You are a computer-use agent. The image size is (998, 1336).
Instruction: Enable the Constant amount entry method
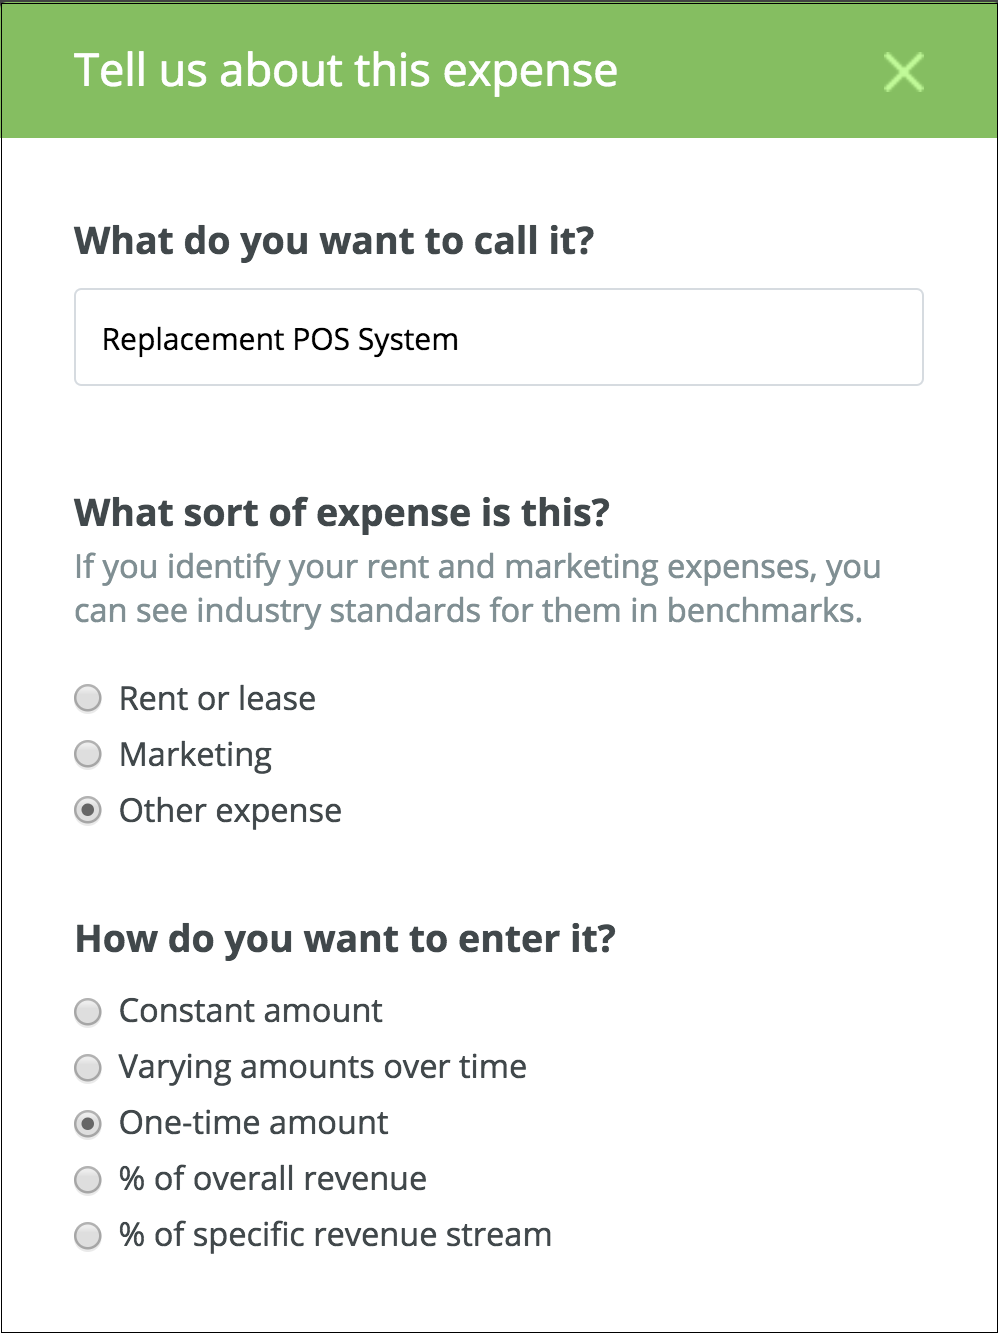pyautogui.click(x=87, y=1011)
